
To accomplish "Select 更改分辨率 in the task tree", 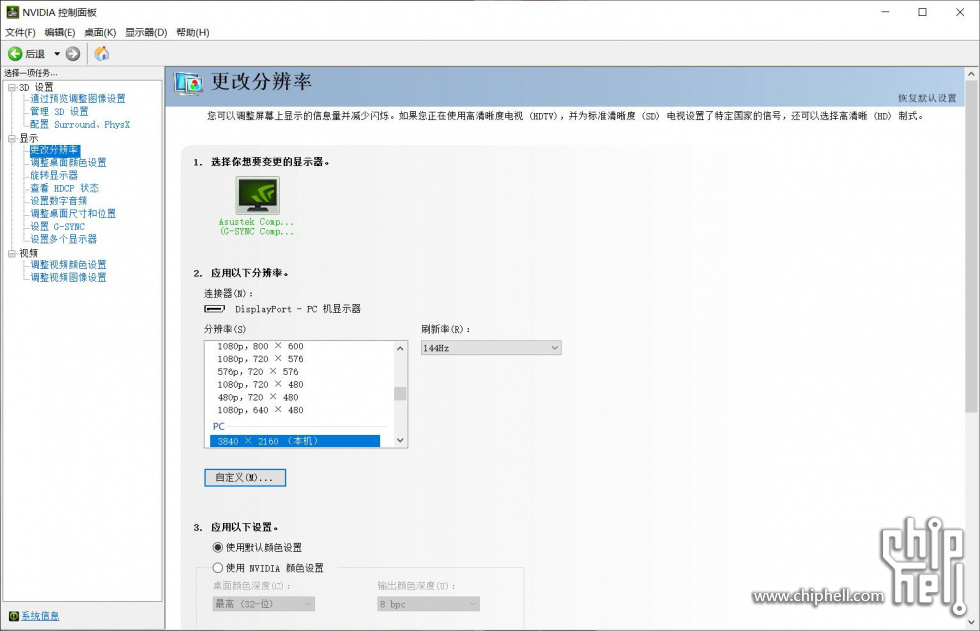I will (54, 150).
